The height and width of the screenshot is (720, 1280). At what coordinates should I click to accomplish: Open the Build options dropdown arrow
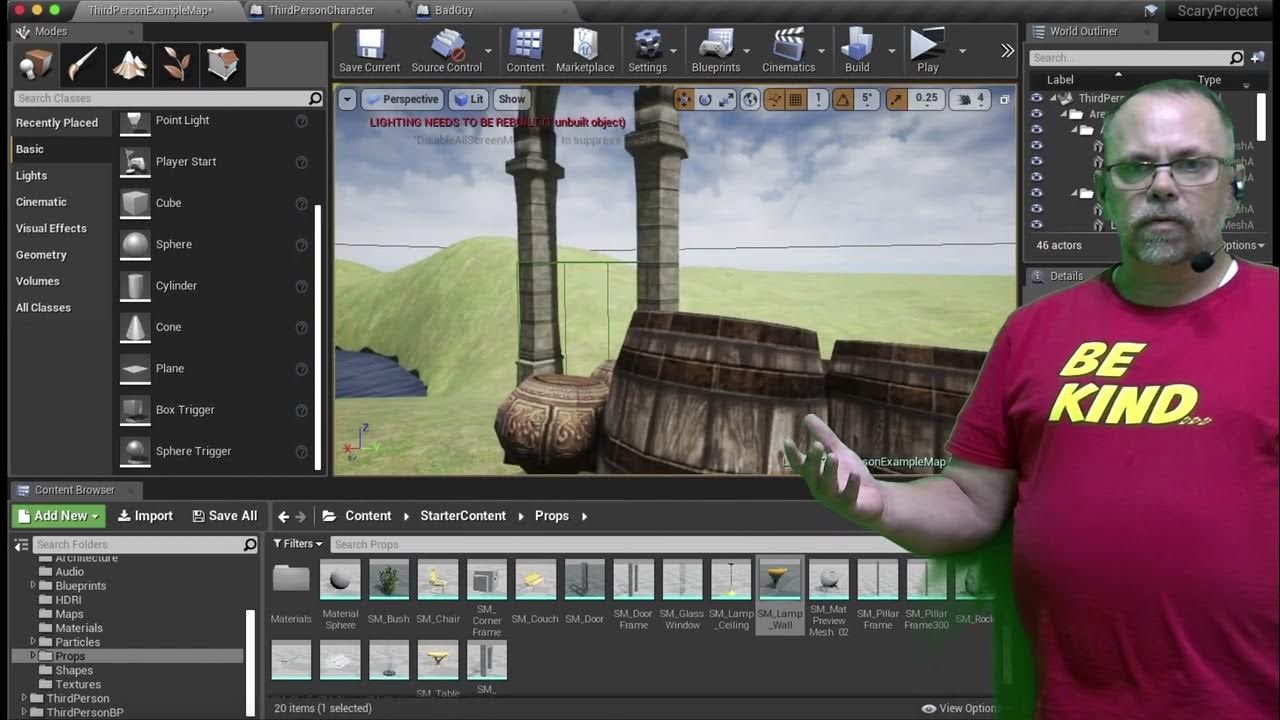891,50
